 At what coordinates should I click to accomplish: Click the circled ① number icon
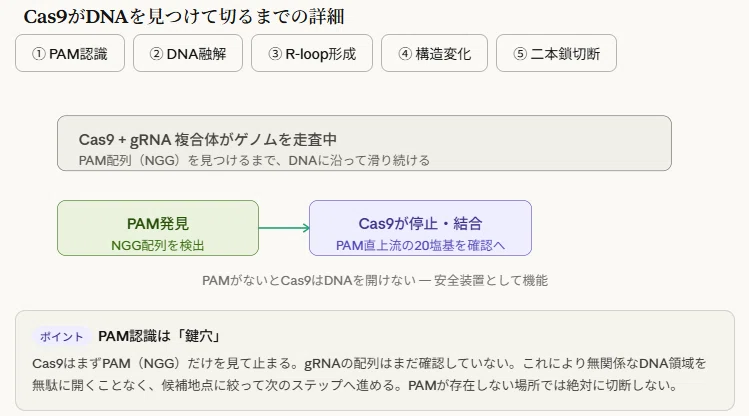point(39,53)
